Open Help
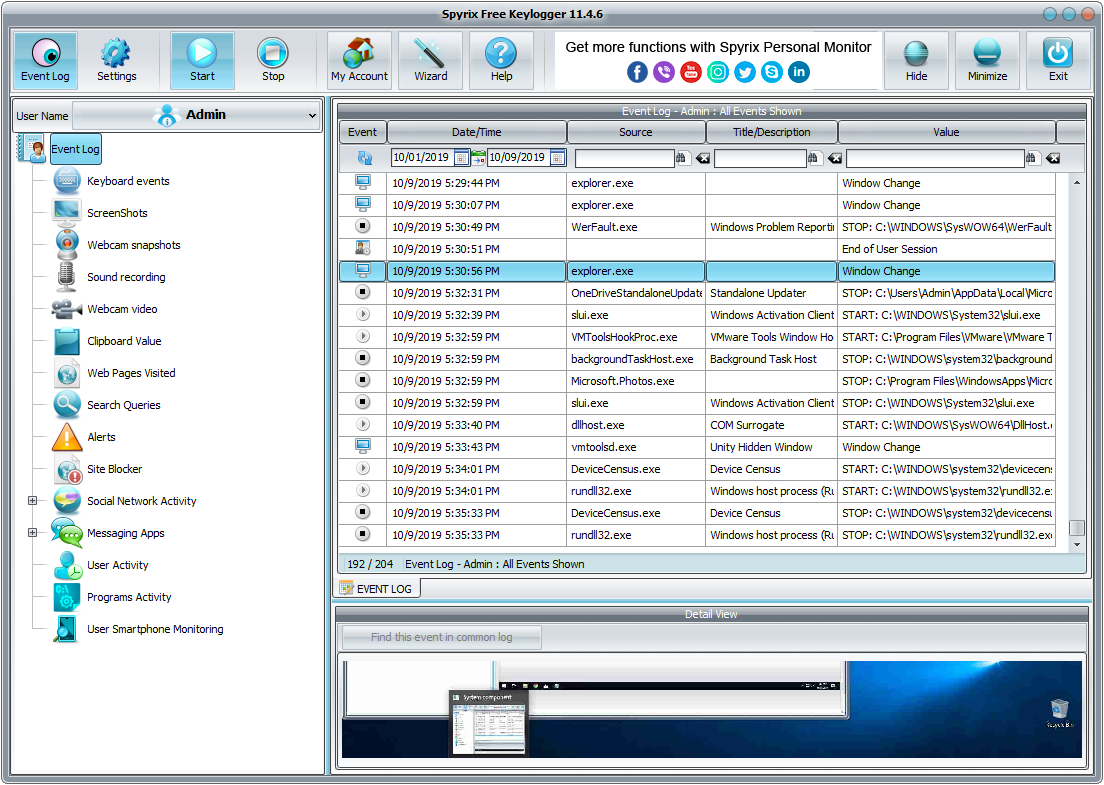 501,61
